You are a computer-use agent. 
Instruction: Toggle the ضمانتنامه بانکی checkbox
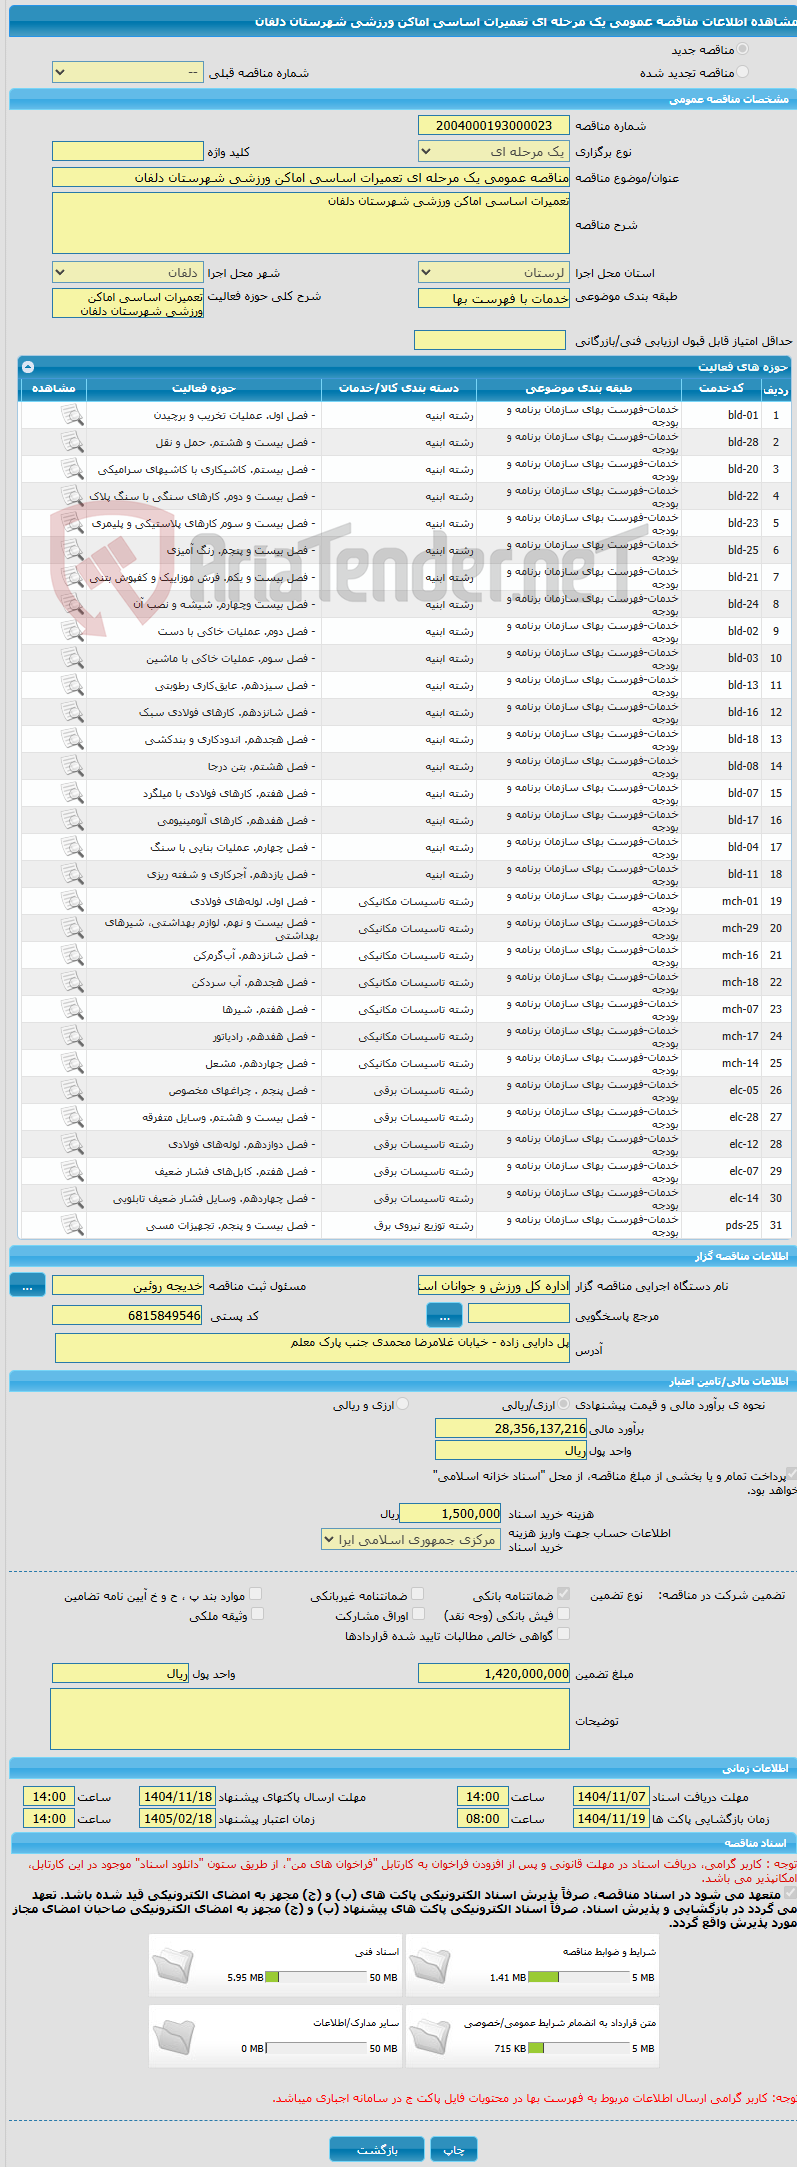pos(564,1594)
